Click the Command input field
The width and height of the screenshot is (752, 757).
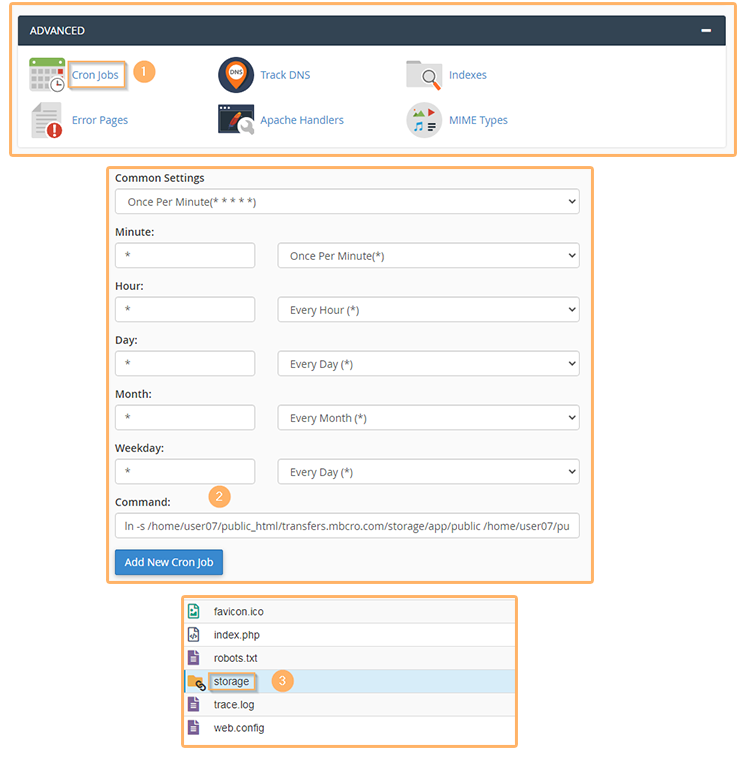point(347,526)
